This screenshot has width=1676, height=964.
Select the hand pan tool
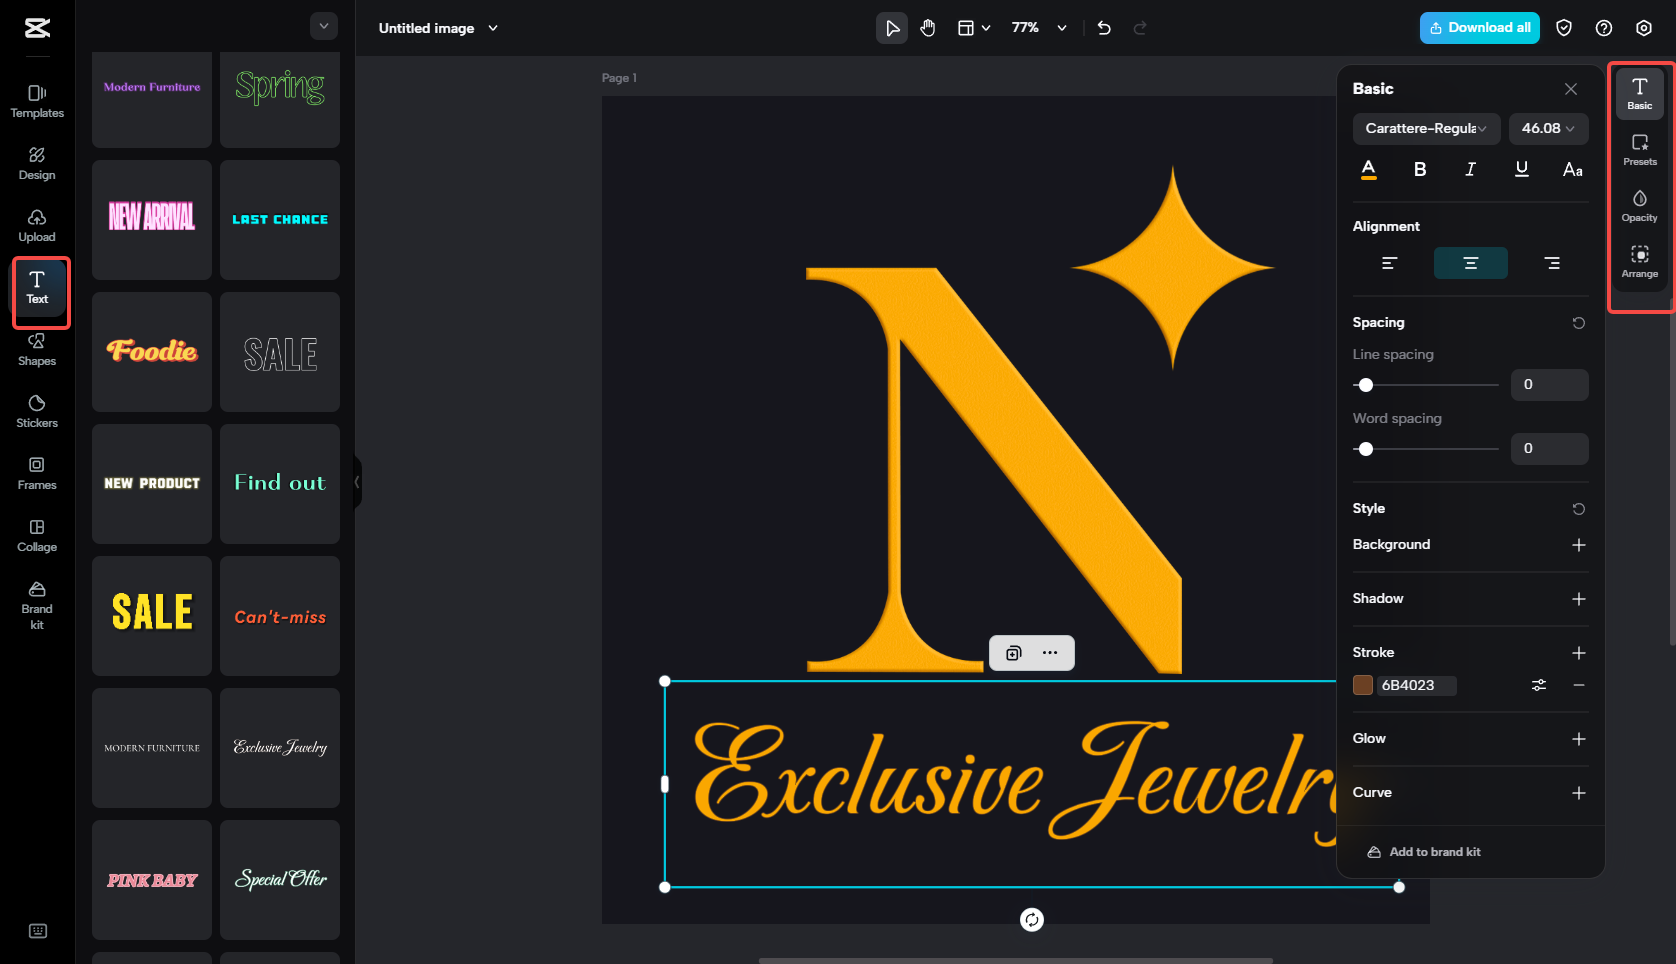(x=928, y=28)
